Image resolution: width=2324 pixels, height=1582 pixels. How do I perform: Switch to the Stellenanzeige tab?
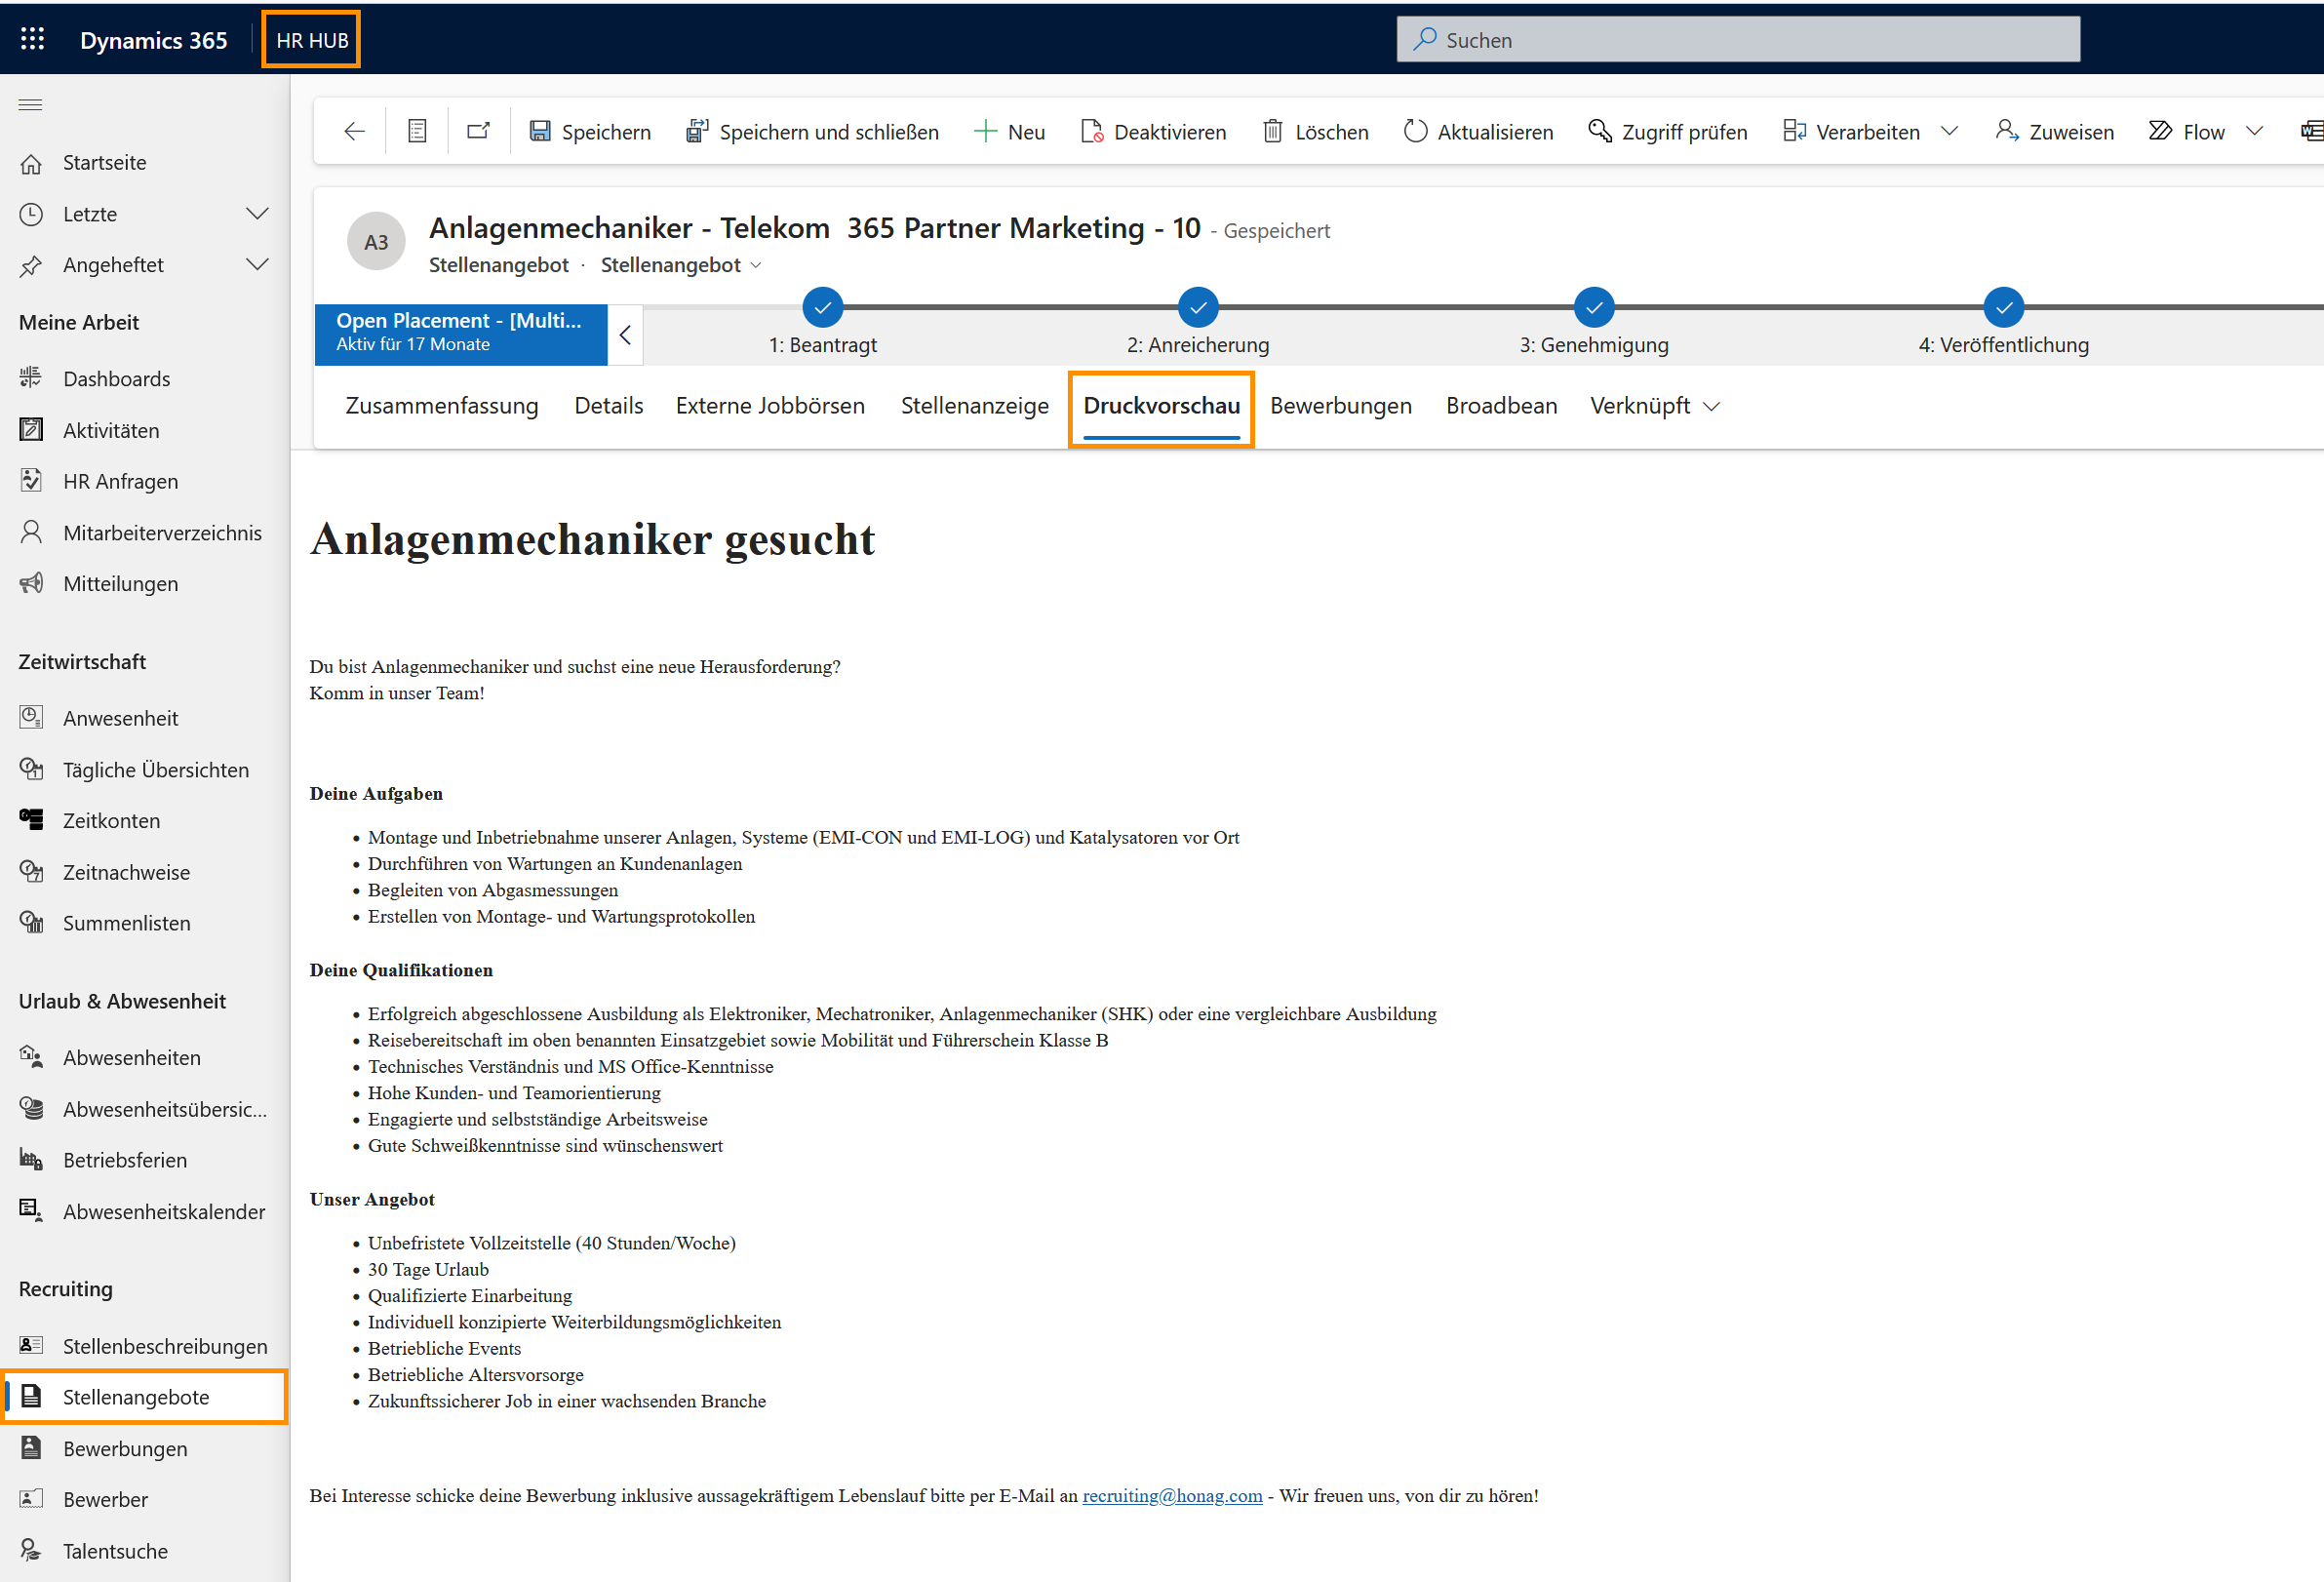point(974,406)
